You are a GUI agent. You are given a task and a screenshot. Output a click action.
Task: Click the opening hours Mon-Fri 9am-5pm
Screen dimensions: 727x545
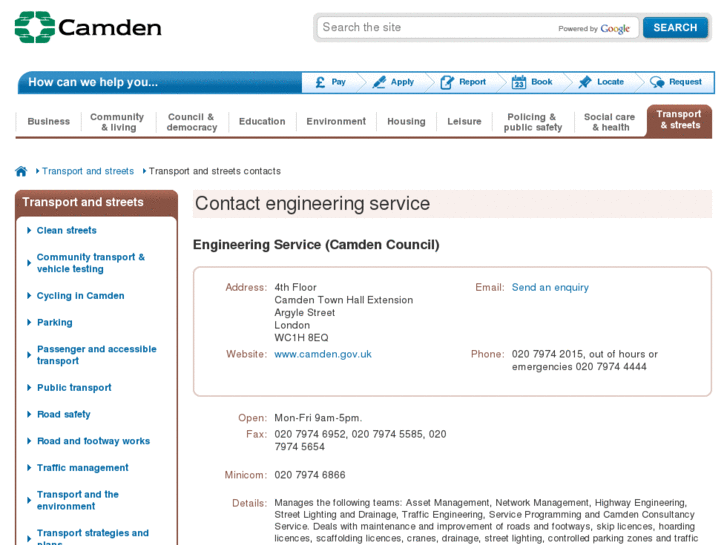pos(318,418)
